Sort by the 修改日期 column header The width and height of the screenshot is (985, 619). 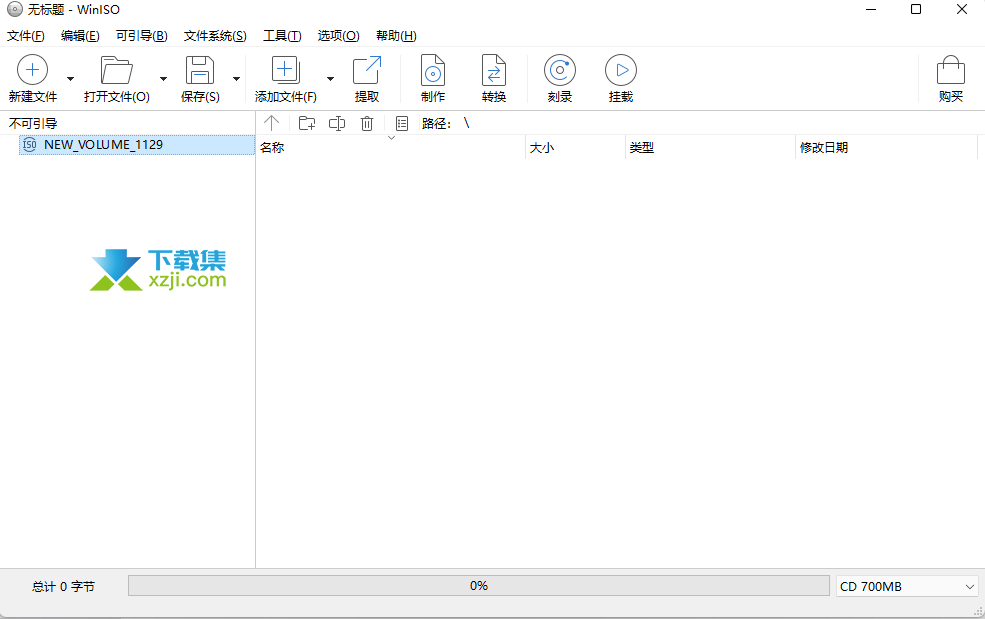coord(886,147)
